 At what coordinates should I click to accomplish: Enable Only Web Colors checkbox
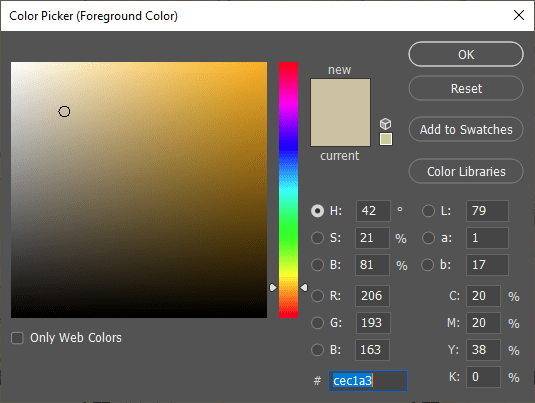pos(17,338)
